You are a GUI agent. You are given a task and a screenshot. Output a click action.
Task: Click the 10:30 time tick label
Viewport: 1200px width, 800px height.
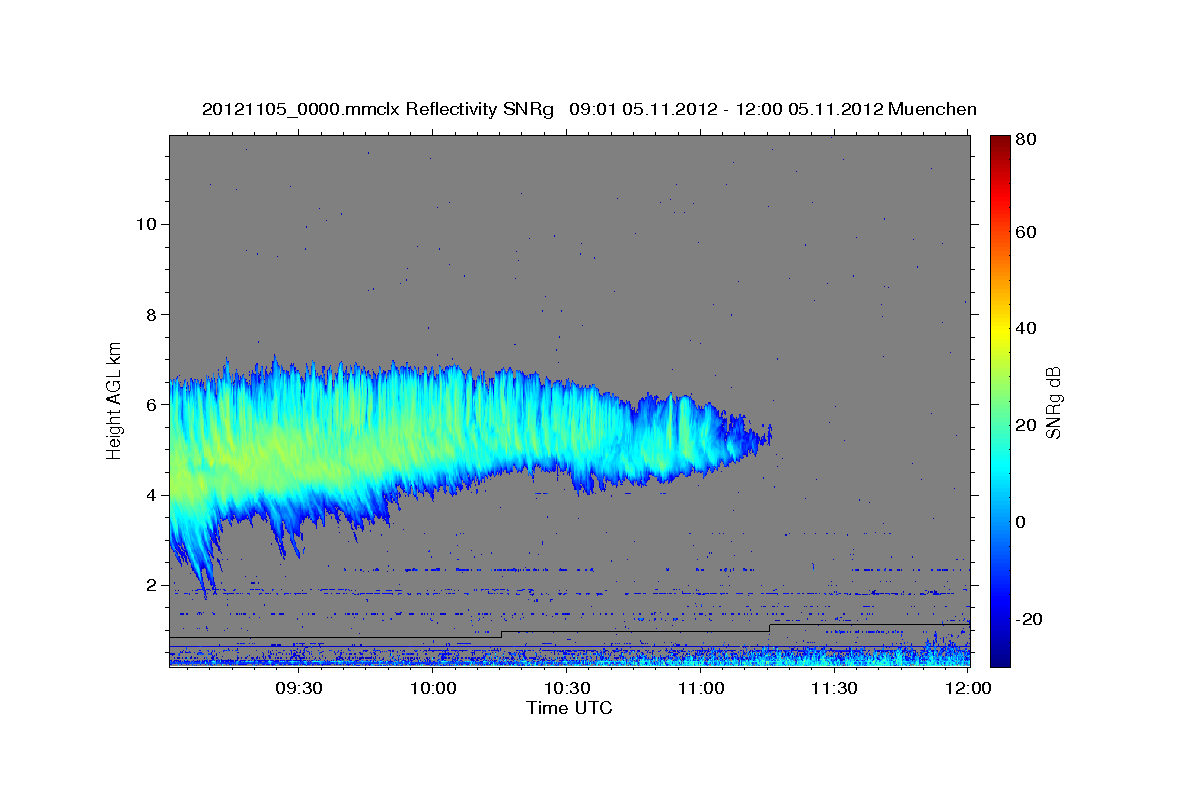[x=568, y=689]
